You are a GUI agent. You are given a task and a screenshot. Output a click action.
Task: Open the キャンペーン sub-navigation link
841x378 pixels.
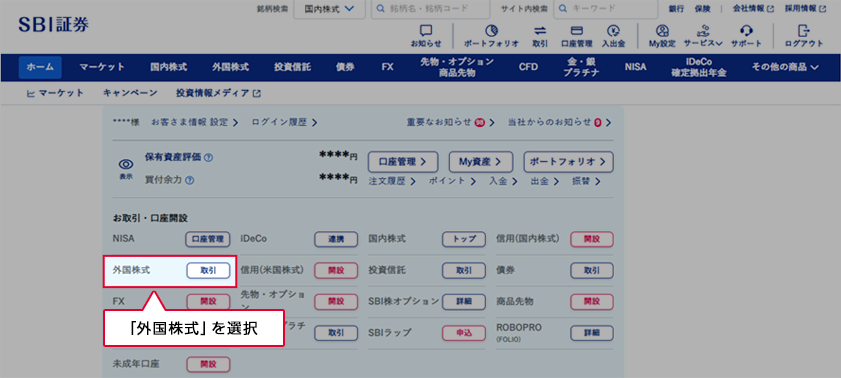[130, 93]
